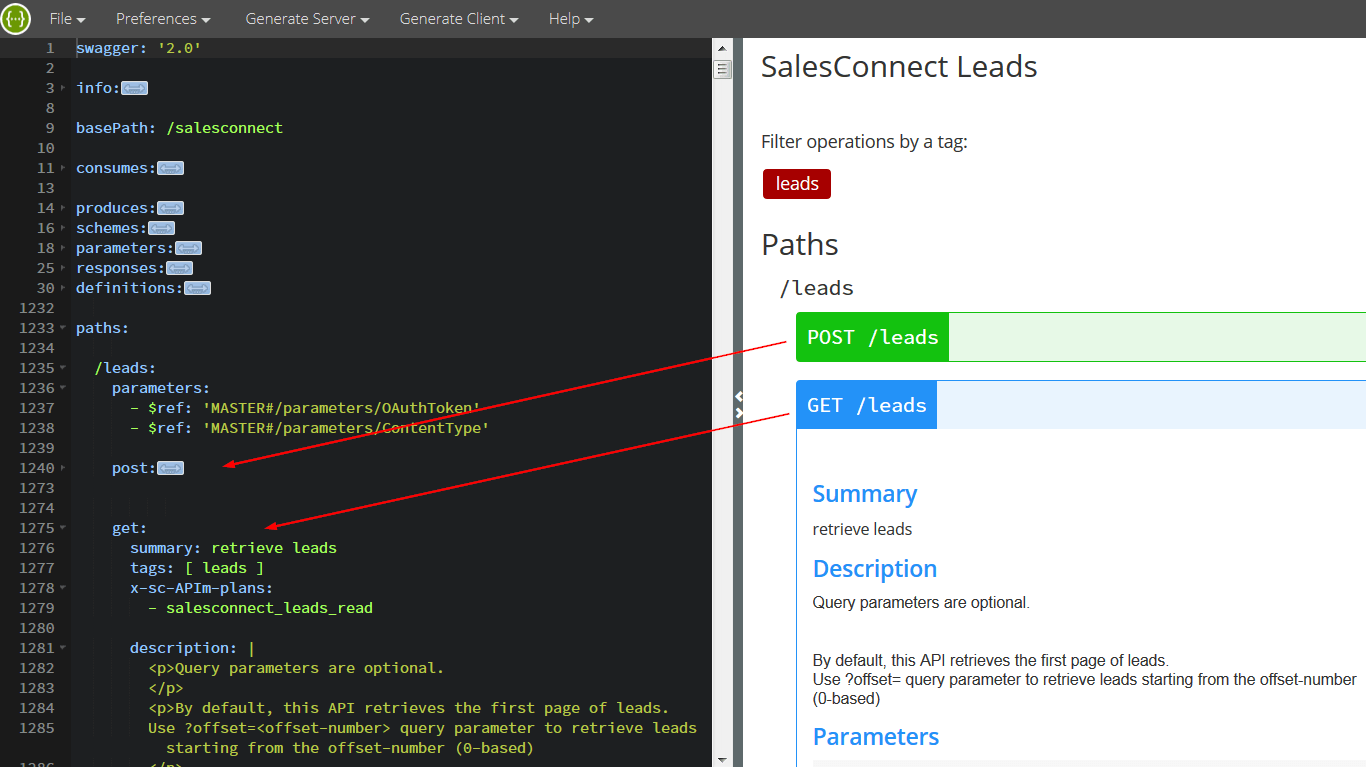Collapse the GET /leads operation header
The width and height of the screenshot is (1366, 767).
(x=866, y=404)
